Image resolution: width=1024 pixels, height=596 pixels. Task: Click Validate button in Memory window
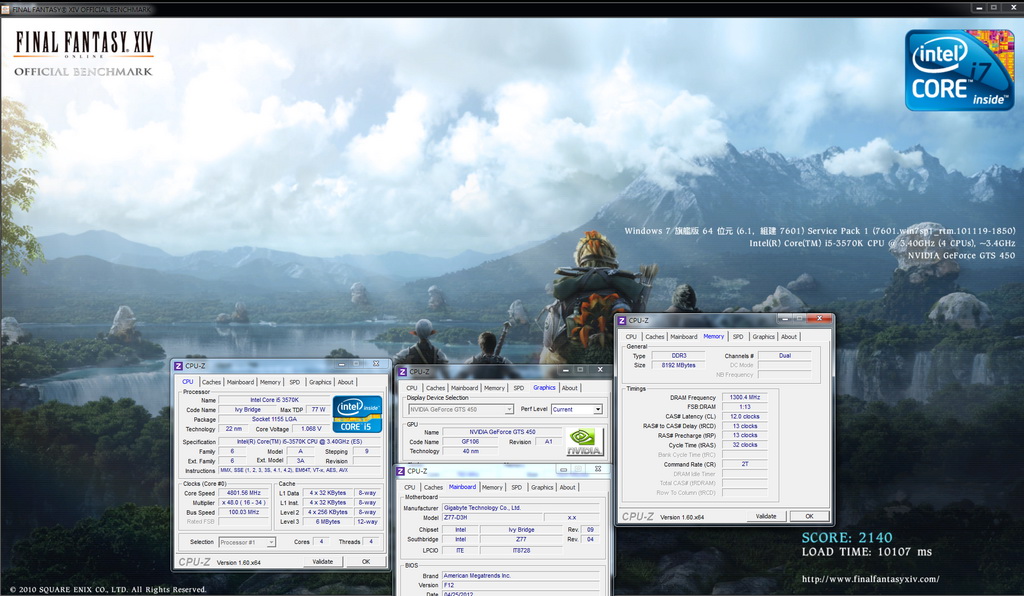click(766, 516)
